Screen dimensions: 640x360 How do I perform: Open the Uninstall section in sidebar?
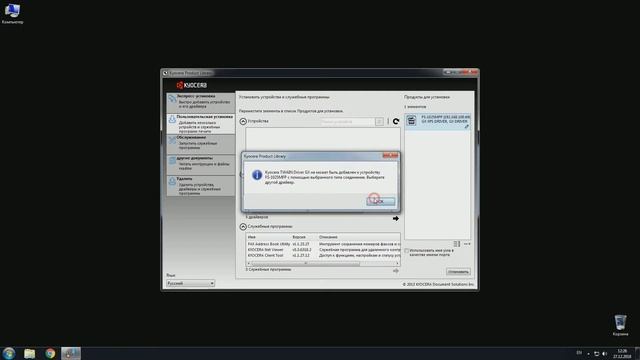200,186
